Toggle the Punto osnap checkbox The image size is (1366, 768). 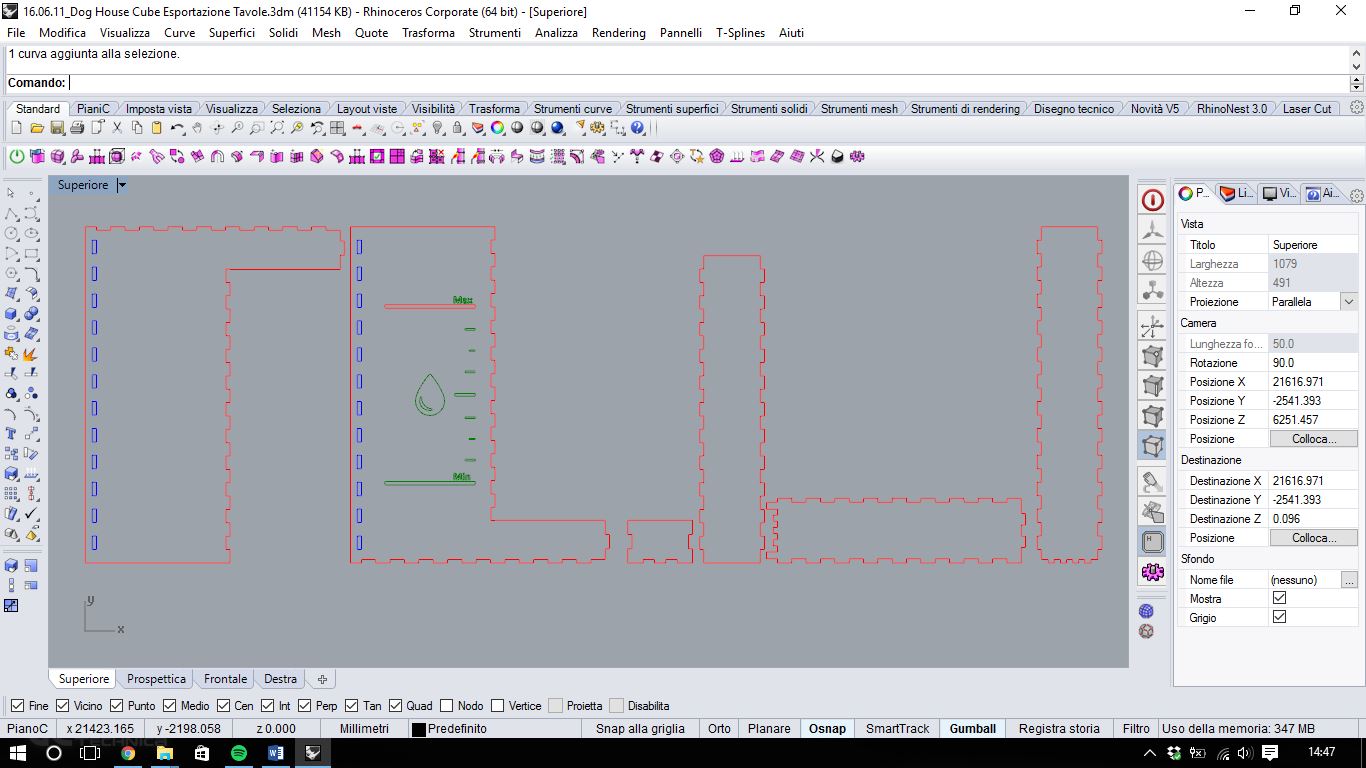click(x=117, y=706)
